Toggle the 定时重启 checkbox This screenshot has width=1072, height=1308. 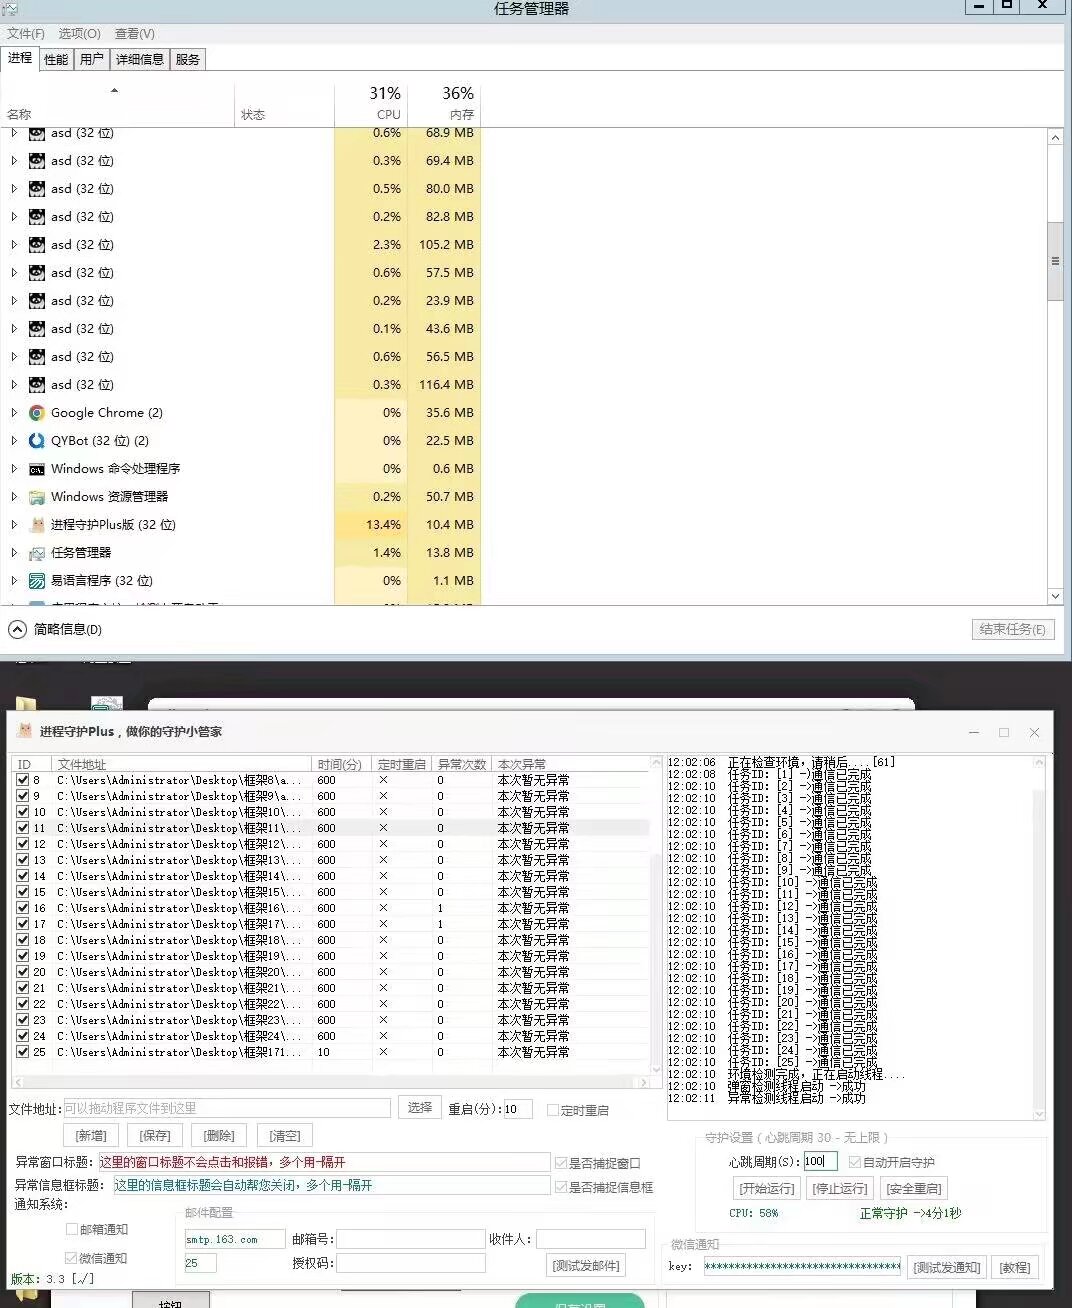point(553,1110)
